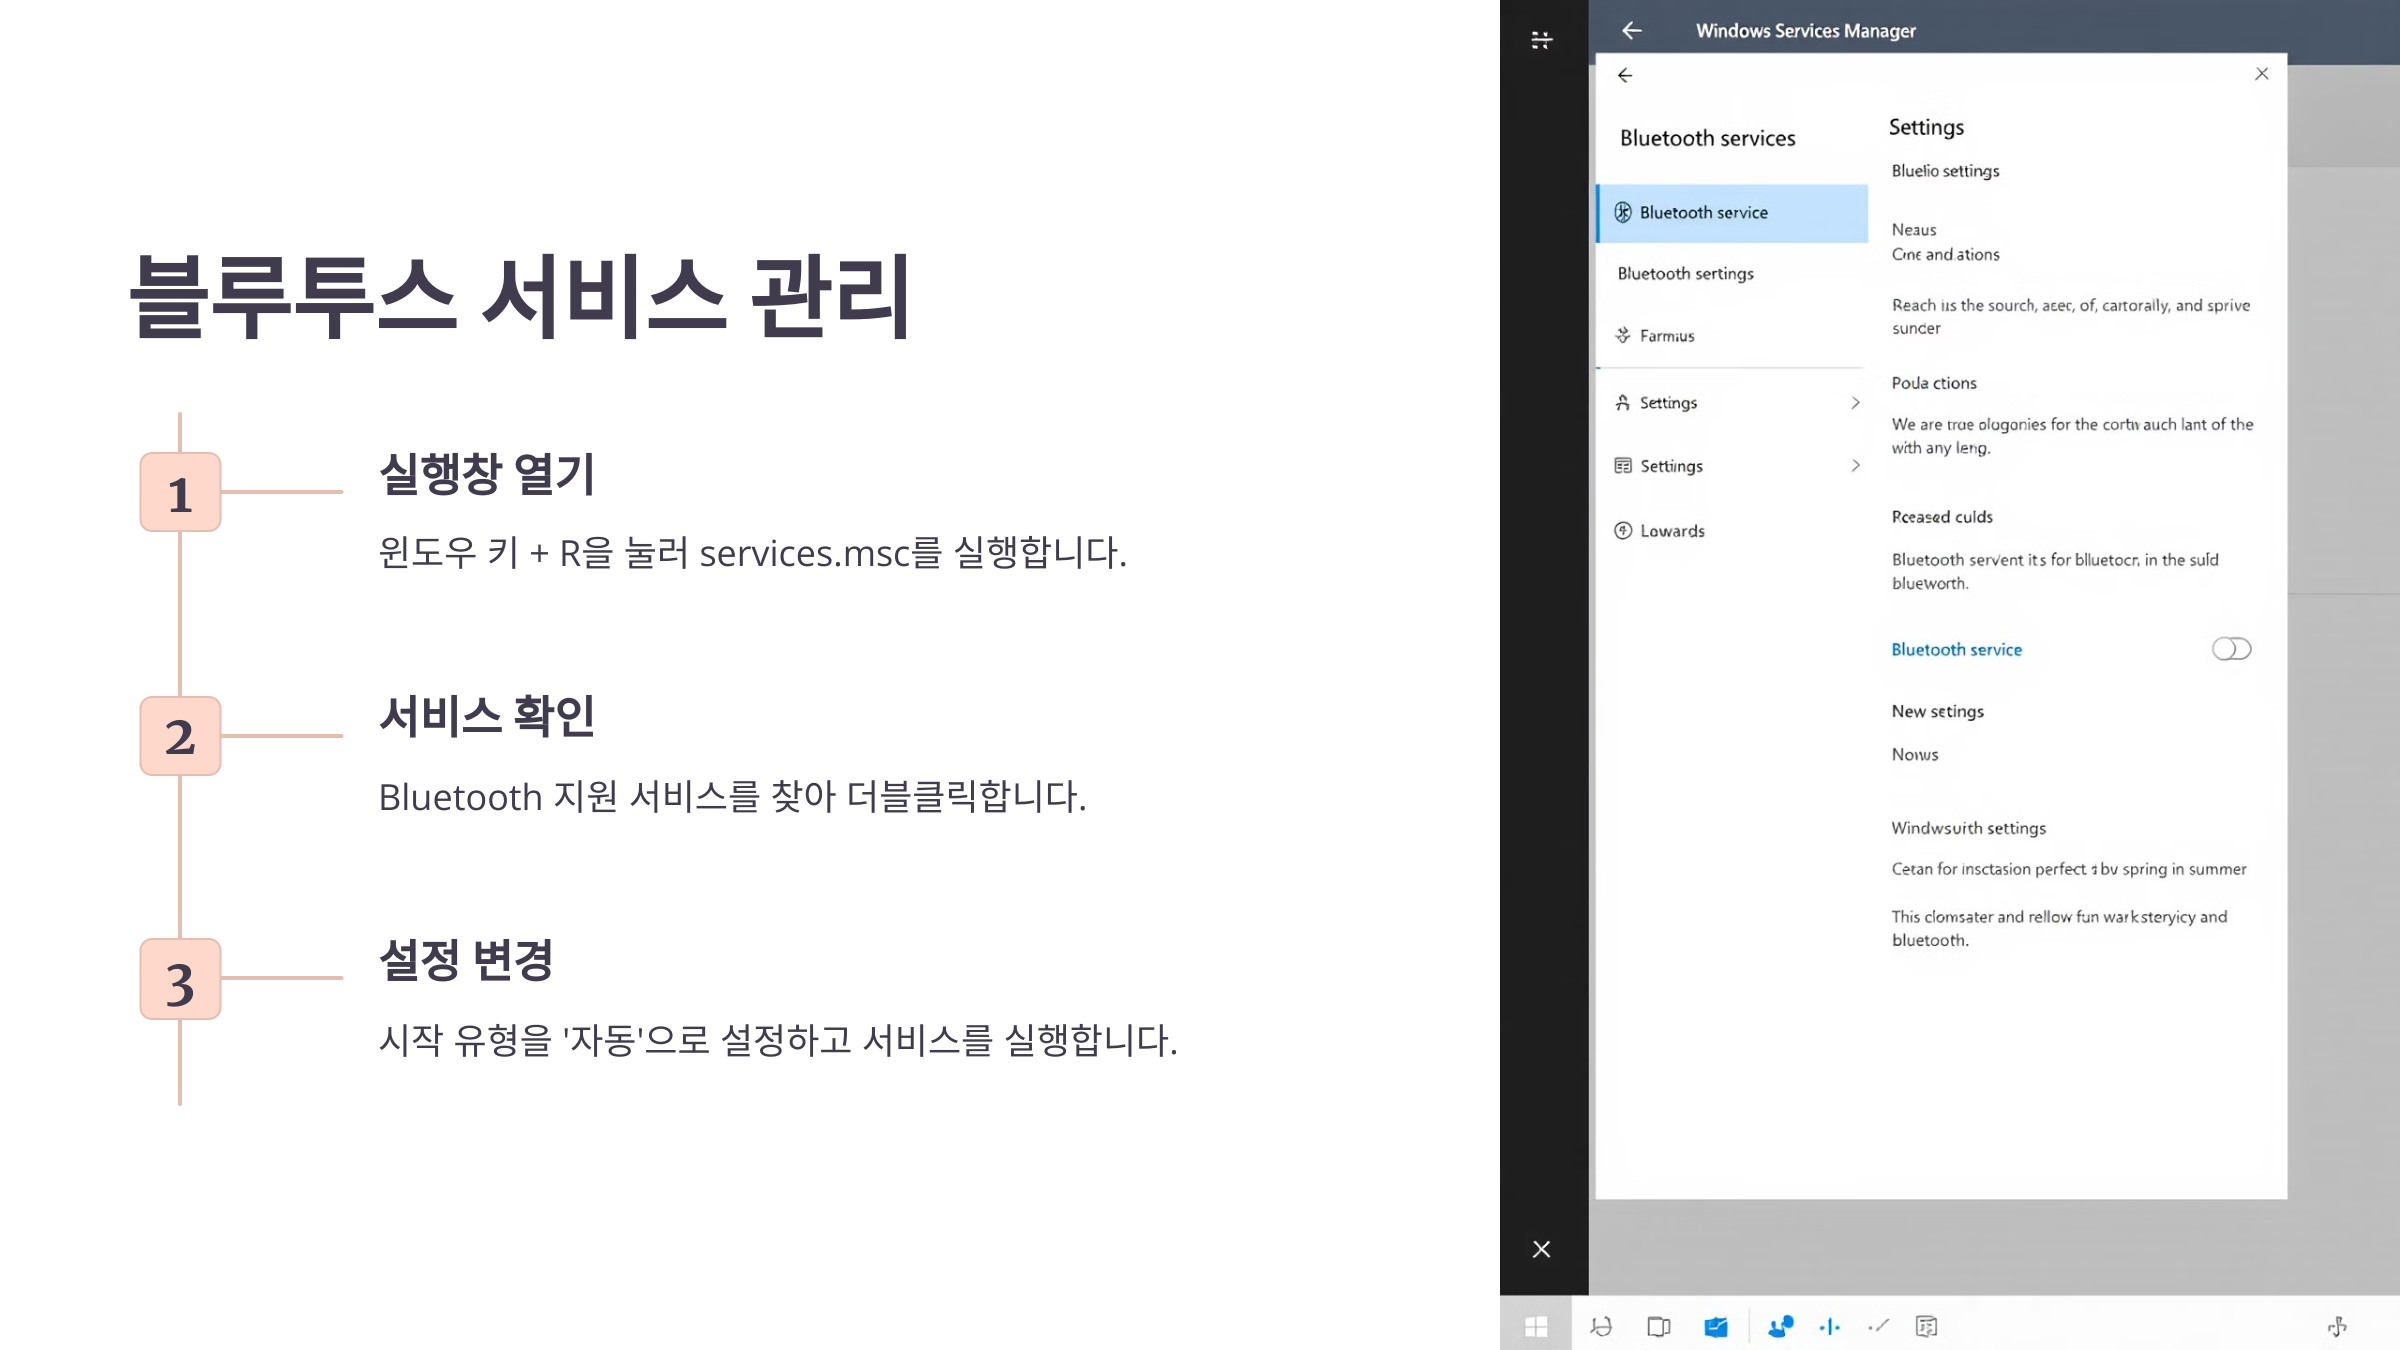The height and width of the screenshot is (1350, 2400).
Task: Click the X icon in the dark sidebar
Action: [1542, 1249]
